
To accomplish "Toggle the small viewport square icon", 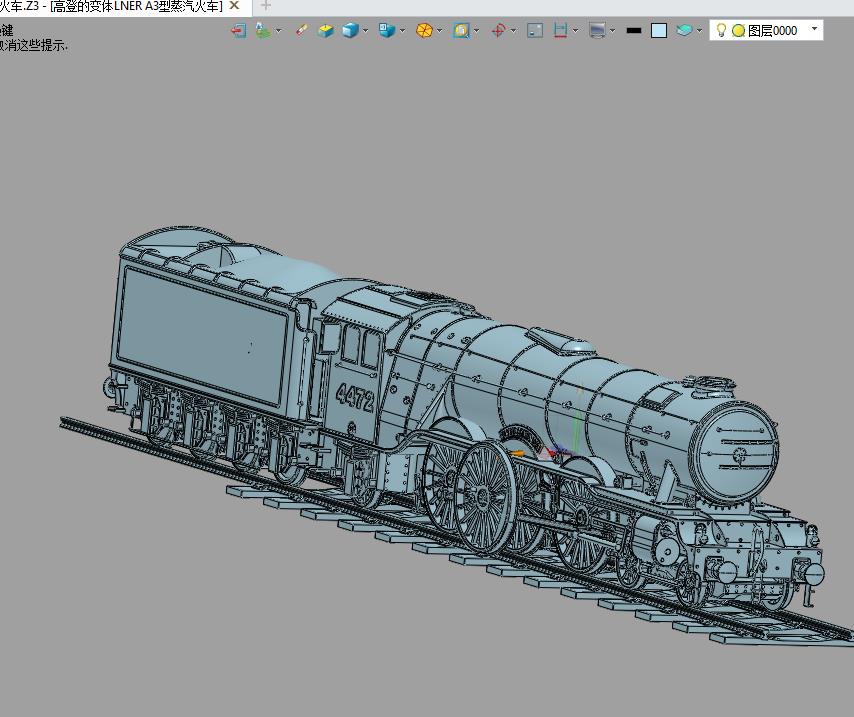I will tap(535, 30).
